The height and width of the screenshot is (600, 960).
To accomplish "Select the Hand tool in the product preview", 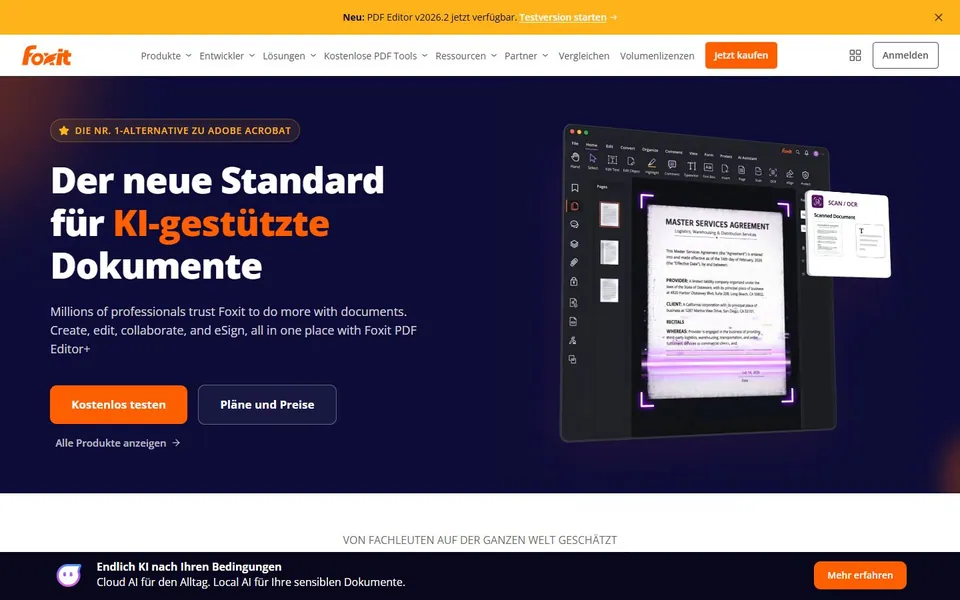I will 575,160.
